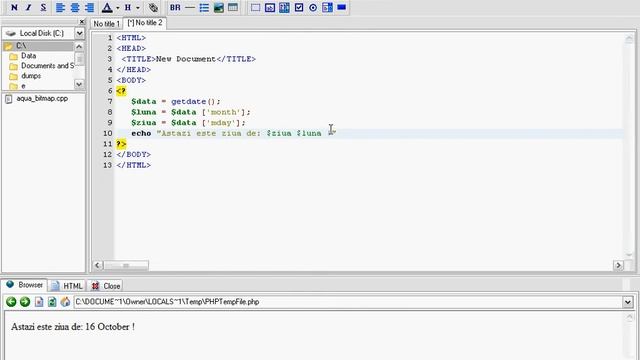The width and height of the screenshot is (640, 360).
Task: Align text right
Action: pyautogui.click(x=89, y=7)
